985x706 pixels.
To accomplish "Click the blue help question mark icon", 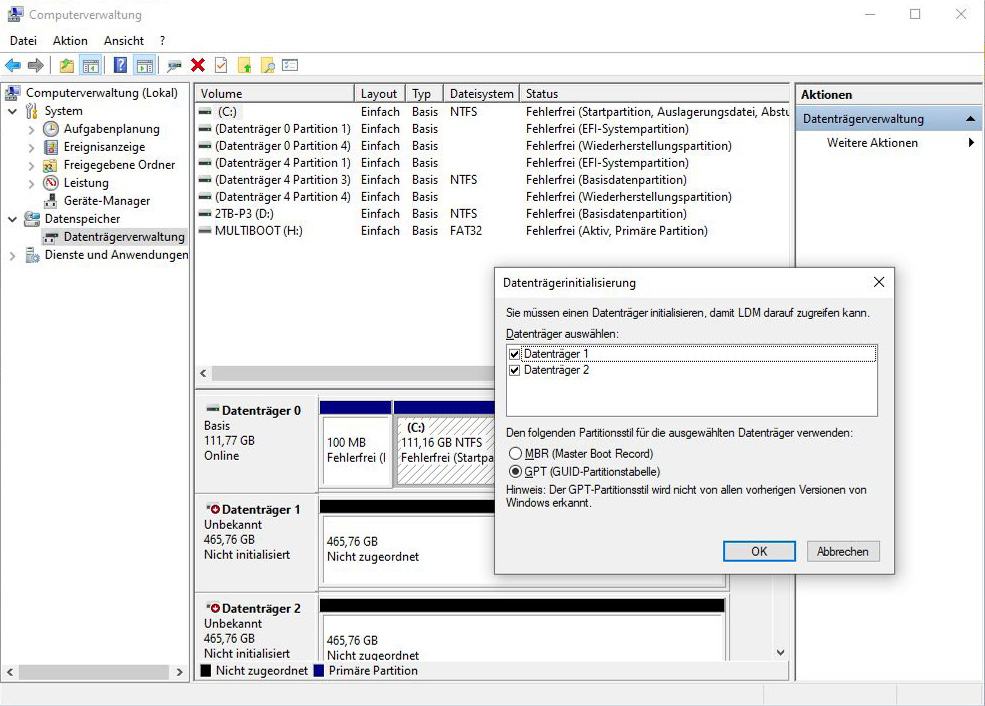I will point(120,65).
